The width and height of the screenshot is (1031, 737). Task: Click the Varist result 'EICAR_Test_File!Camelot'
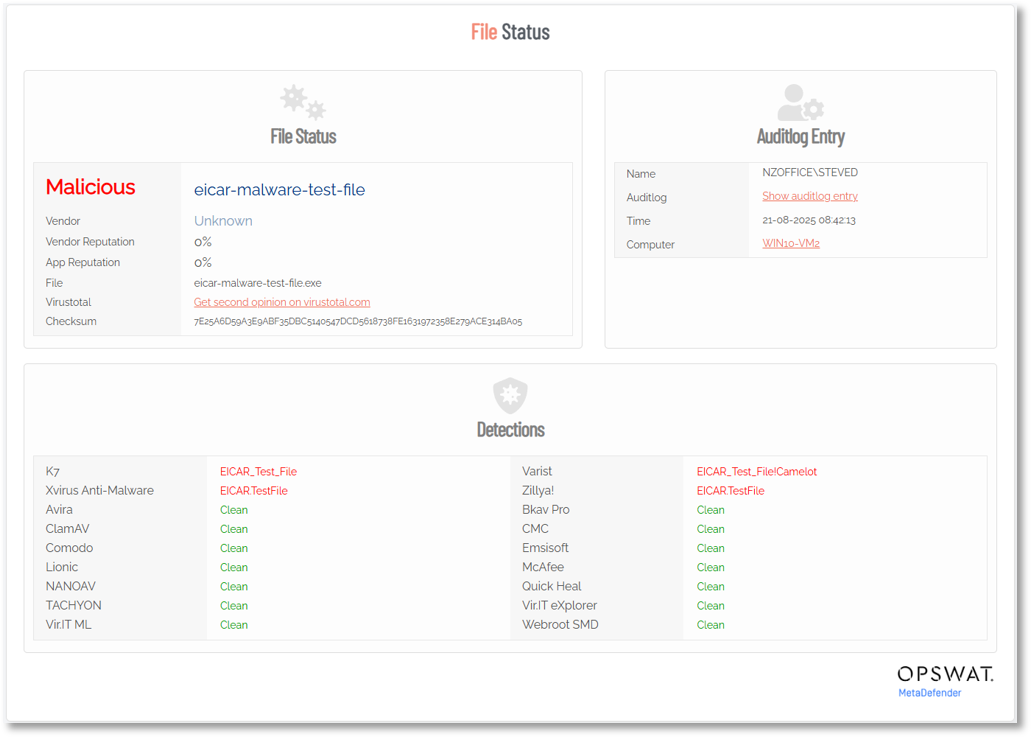point(757,471)
